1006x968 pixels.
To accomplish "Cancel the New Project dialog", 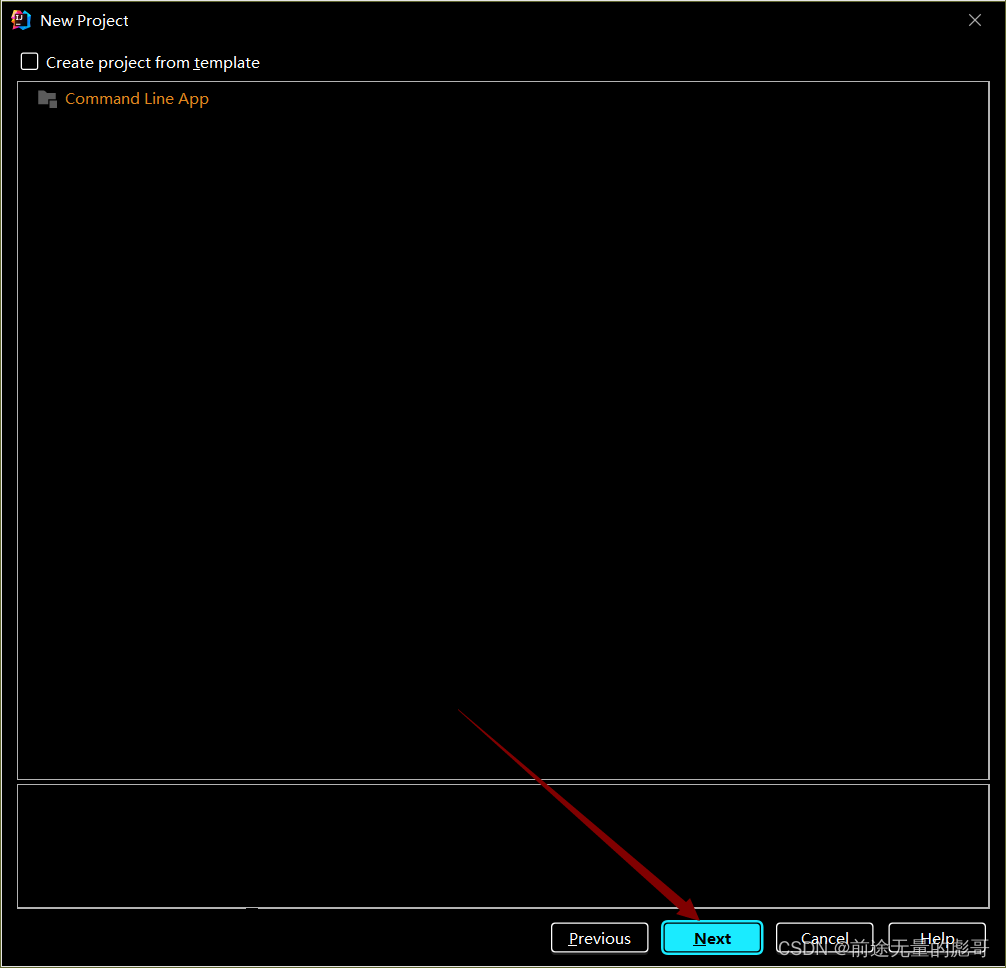I will click(x=824, y=938).
